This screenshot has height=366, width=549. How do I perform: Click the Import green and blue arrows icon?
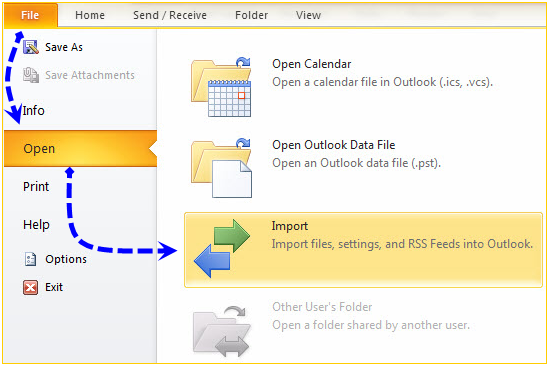pyautogui.click(x=222, y=248)
